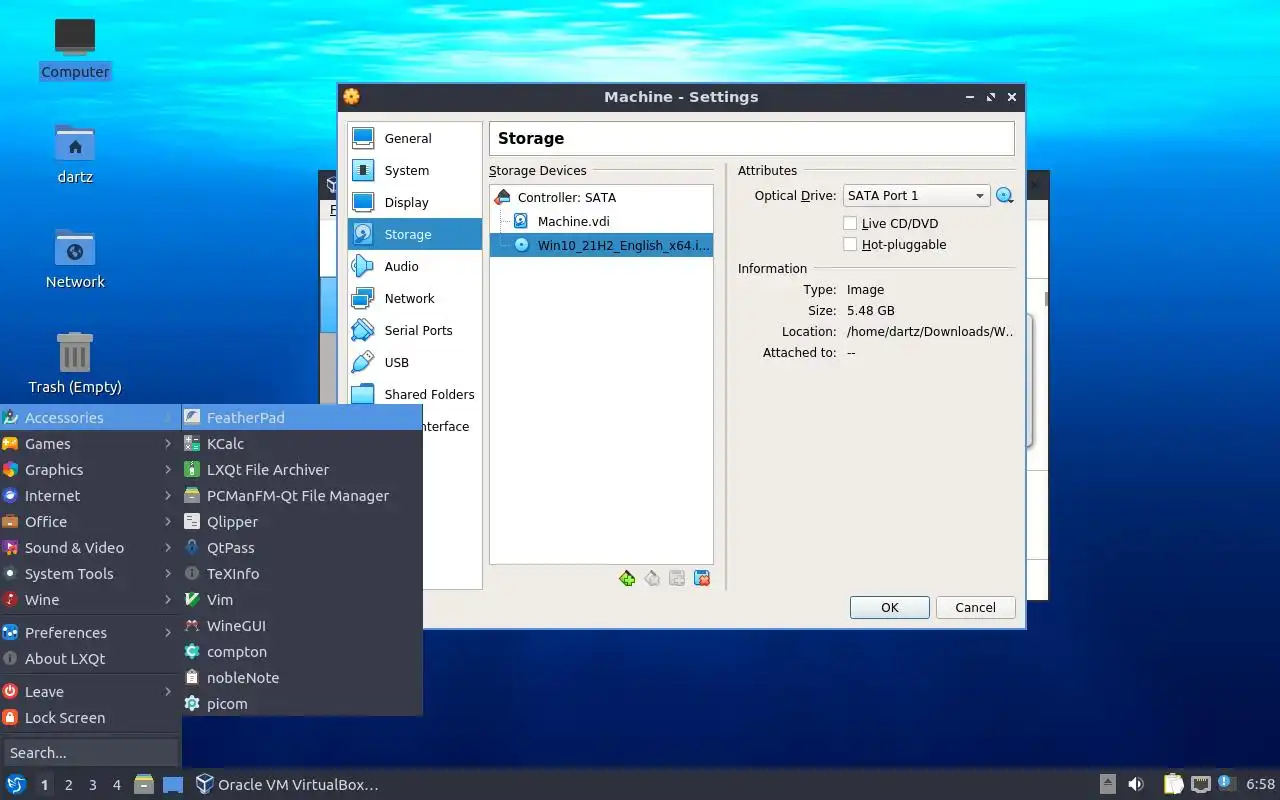
Task: Open the Network desktop icon
Action: tap(75, 259)
